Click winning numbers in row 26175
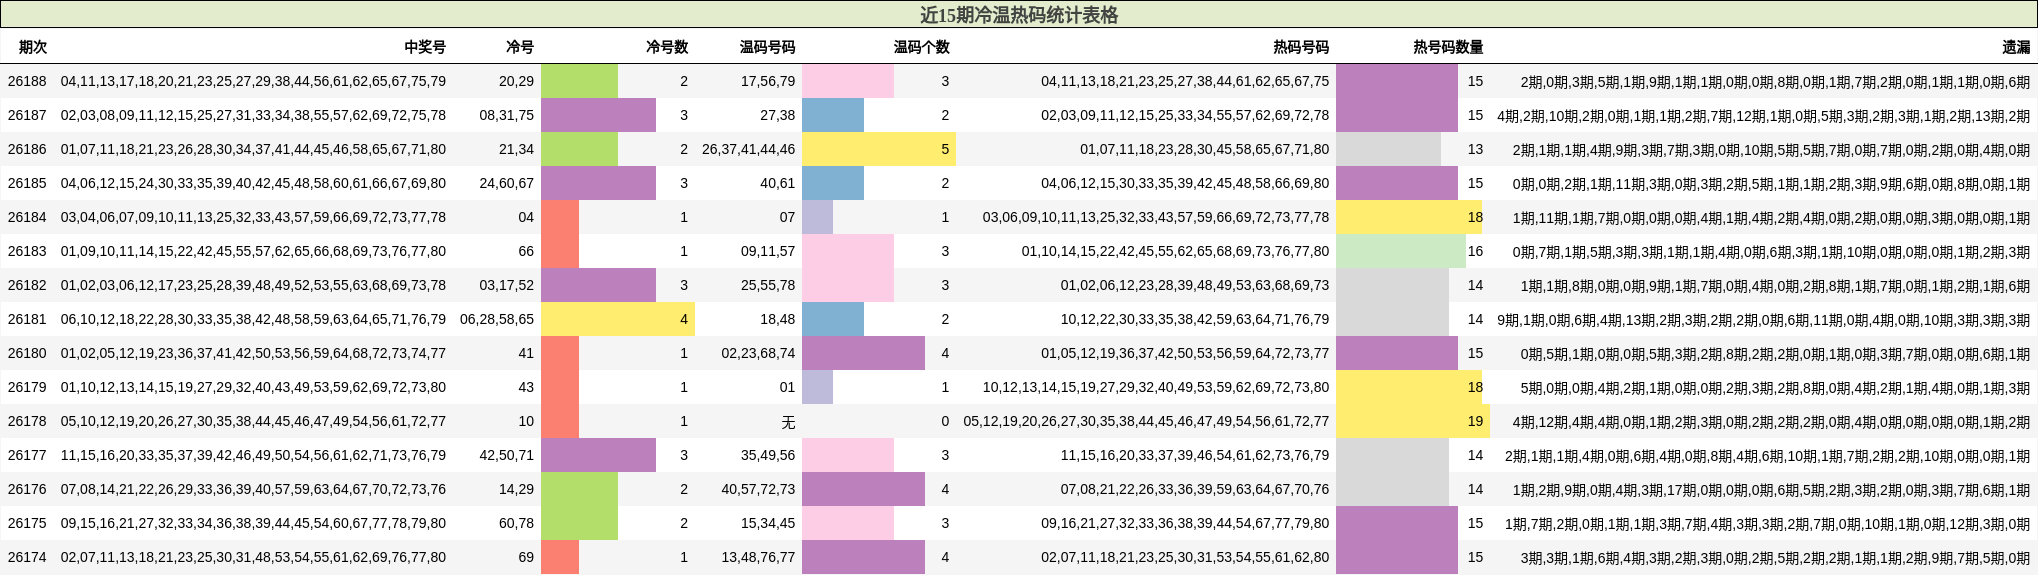Viewport: 2038px width, 575px height. pos(253,523)
